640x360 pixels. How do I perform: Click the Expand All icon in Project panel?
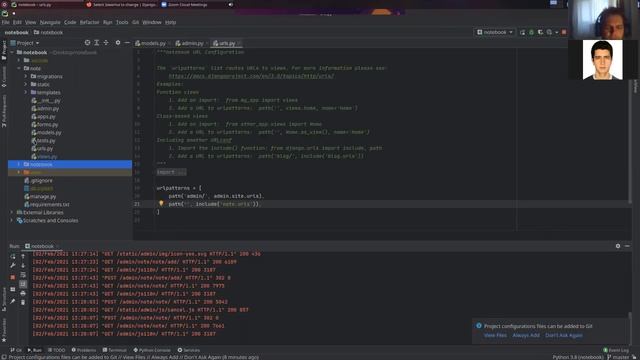click(x=97, y=42)
